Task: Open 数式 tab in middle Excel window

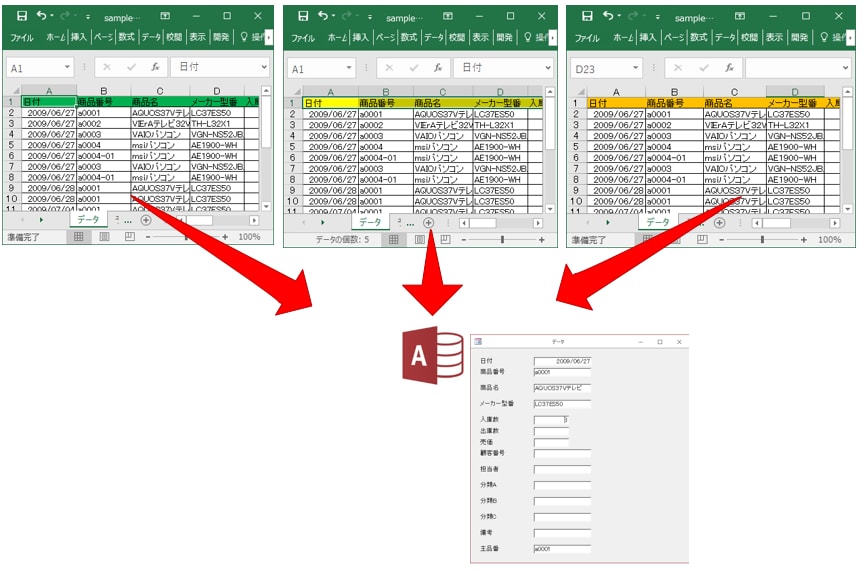Action: click(409, 38)
